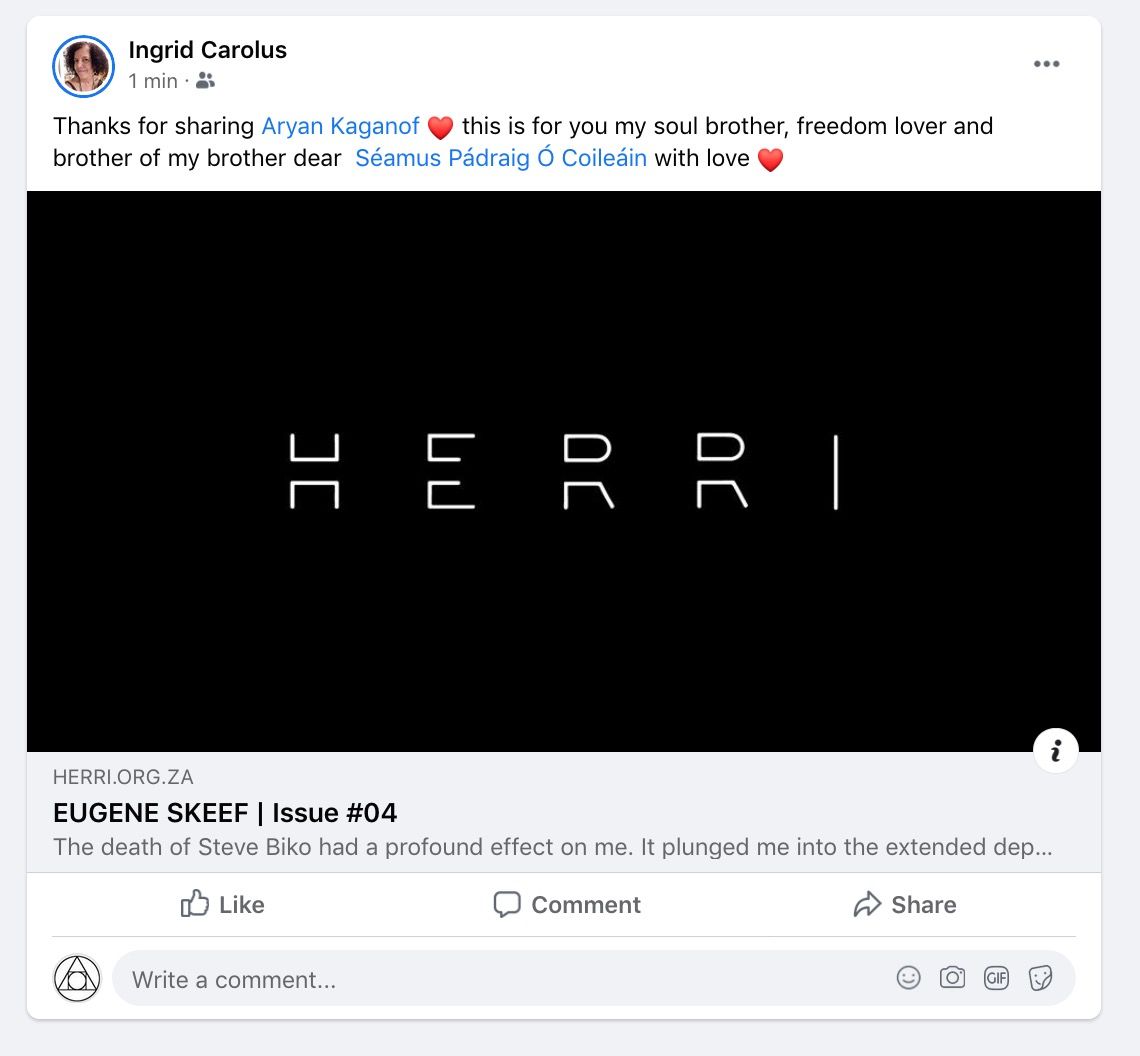Visit Aryan Kaganof tagged profile

340,126
